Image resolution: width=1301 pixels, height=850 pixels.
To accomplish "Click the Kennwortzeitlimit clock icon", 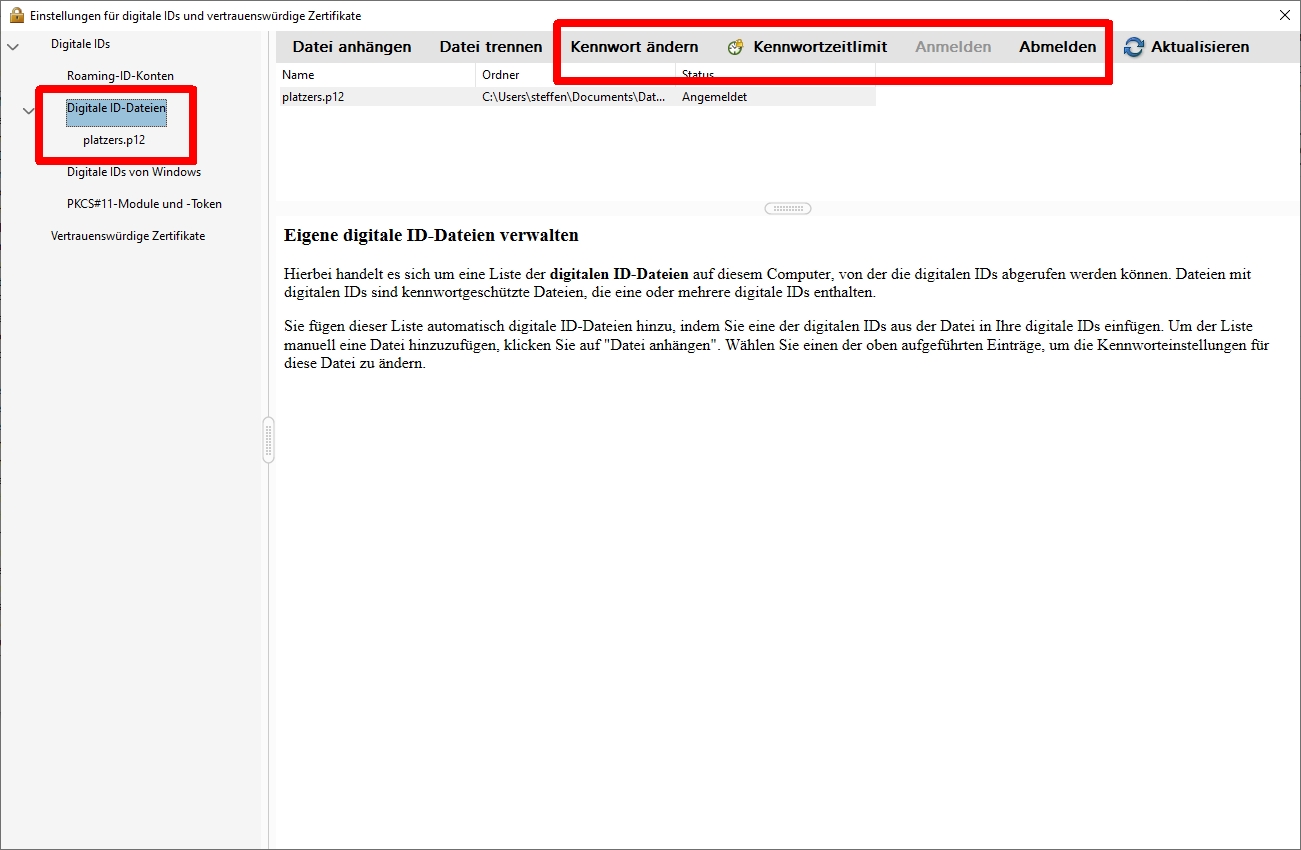I will [x=736, y=47].
